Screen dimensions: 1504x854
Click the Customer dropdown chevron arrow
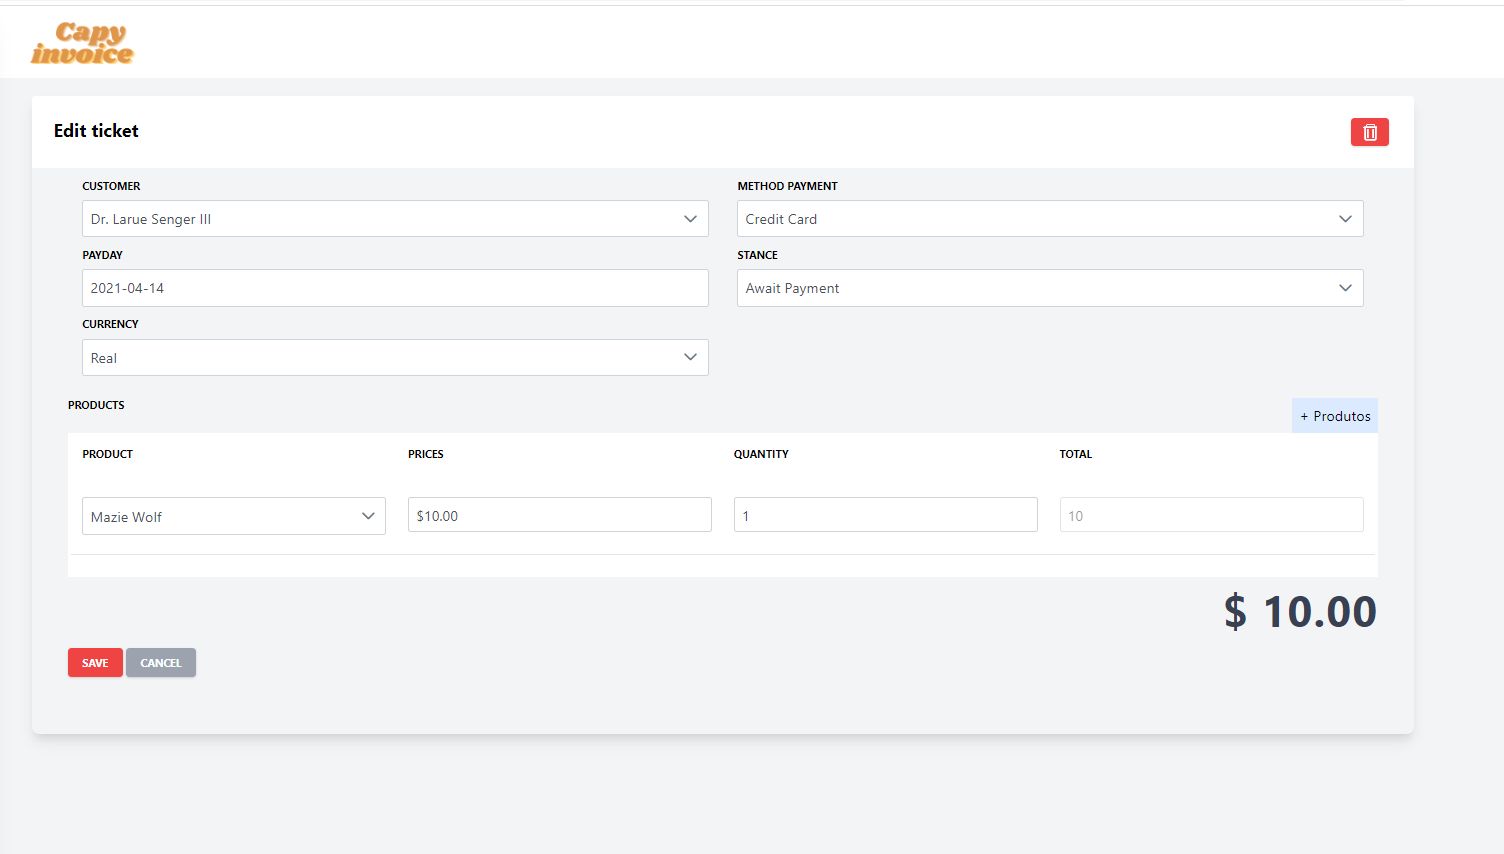(690, 219)
